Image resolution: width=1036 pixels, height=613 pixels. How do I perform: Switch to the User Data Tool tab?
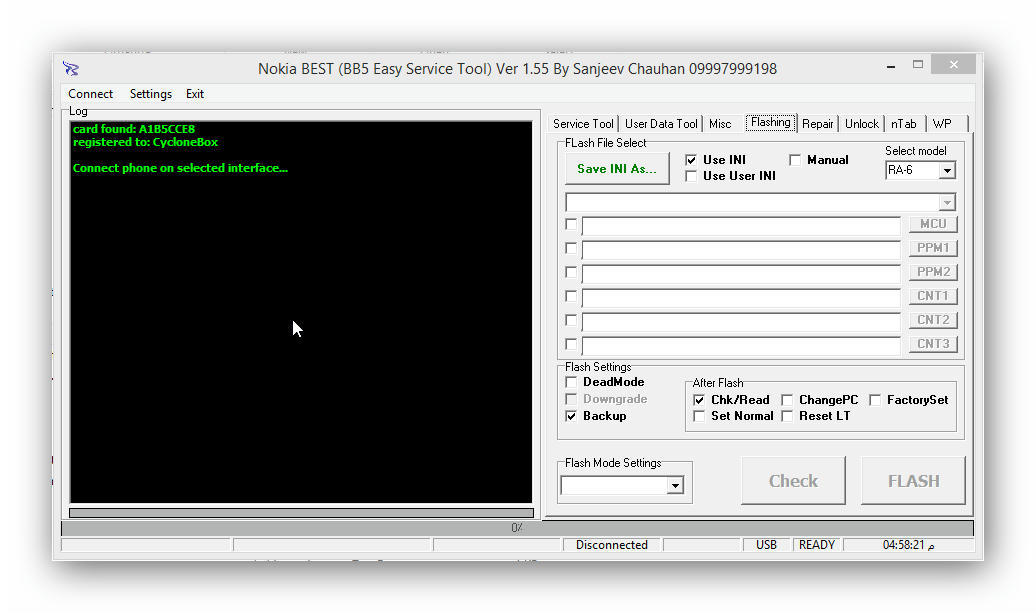661,124
